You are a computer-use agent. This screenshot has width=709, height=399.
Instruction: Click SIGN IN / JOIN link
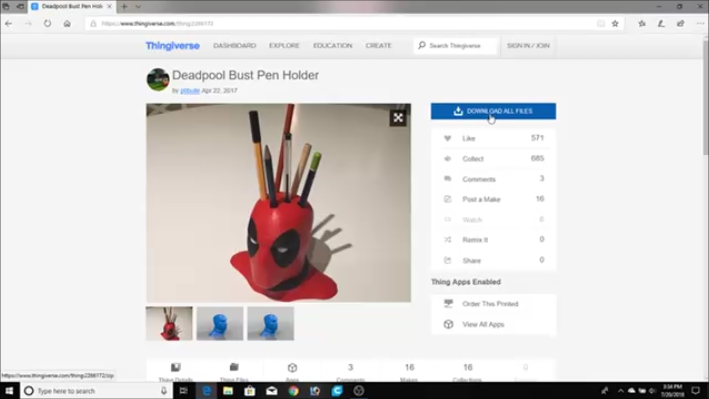coord(528,46)
